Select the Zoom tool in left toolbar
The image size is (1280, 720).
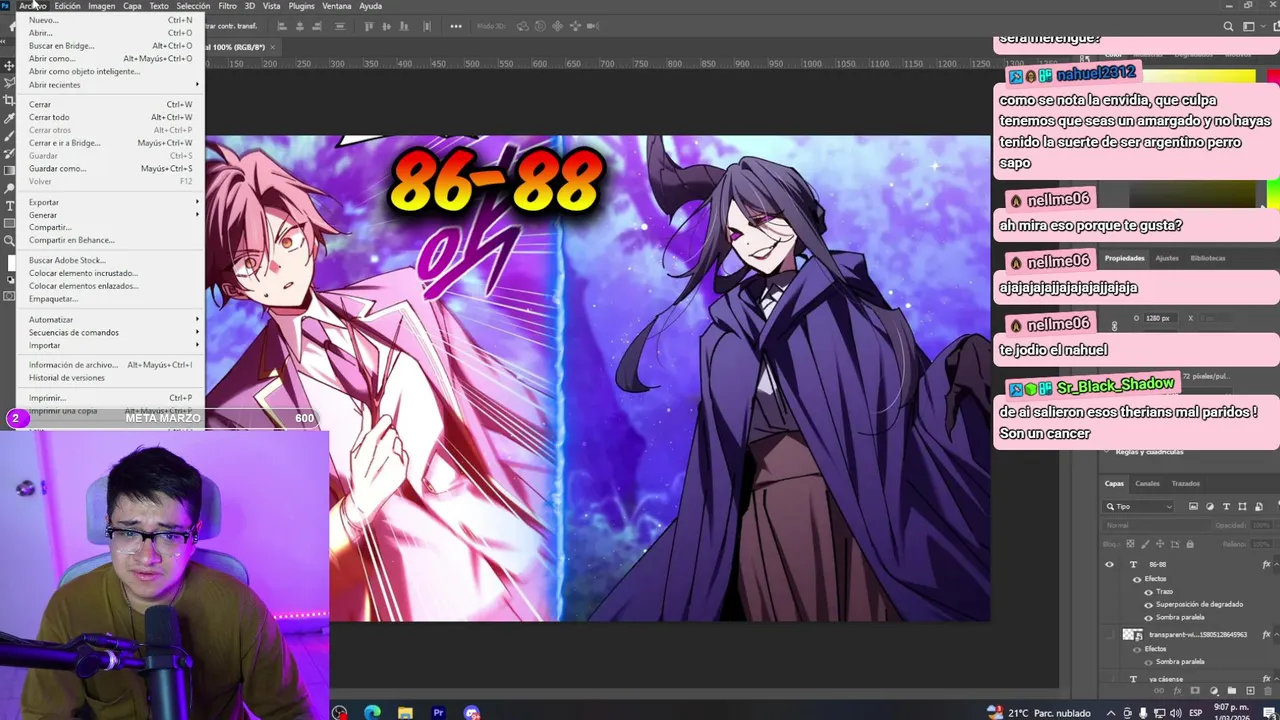(9, 240)
